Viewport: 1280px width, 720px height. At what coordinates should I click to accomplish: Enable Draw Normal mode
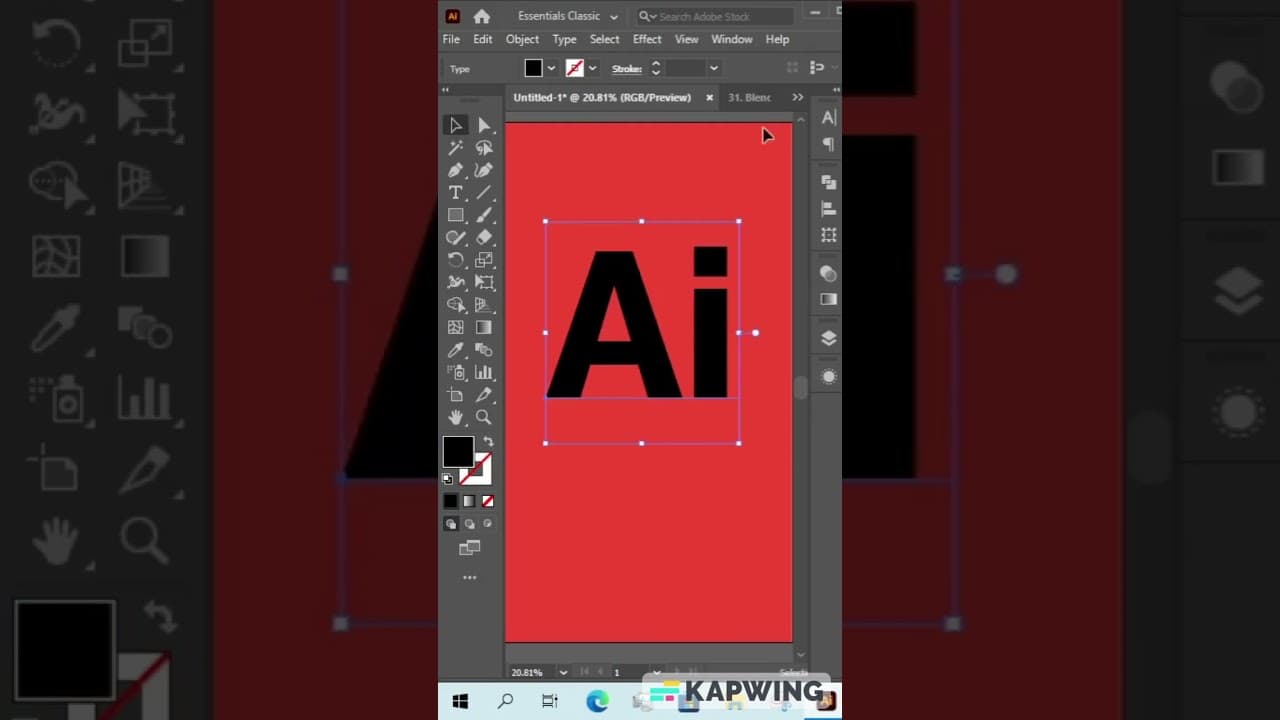point(450,523)
